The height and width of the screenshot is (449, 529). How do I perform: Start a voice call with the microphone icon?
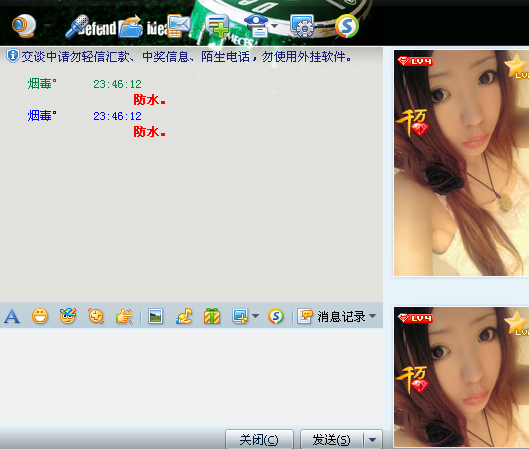click(77, 26)
